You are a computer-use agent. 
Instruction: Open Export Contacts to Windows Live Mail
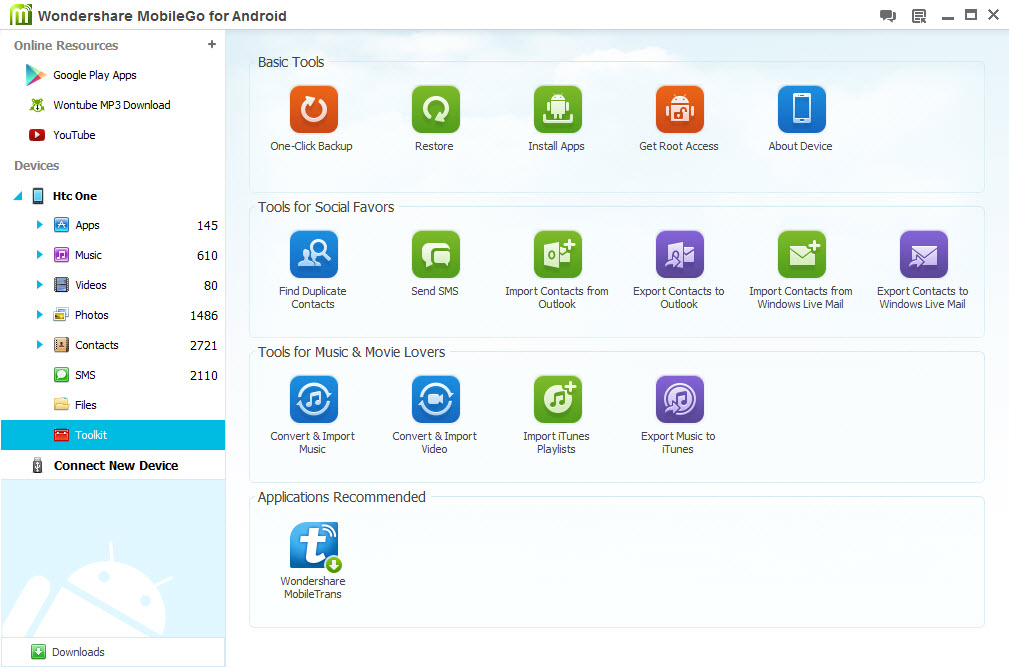pyautogui.click(x=923, y=254)
